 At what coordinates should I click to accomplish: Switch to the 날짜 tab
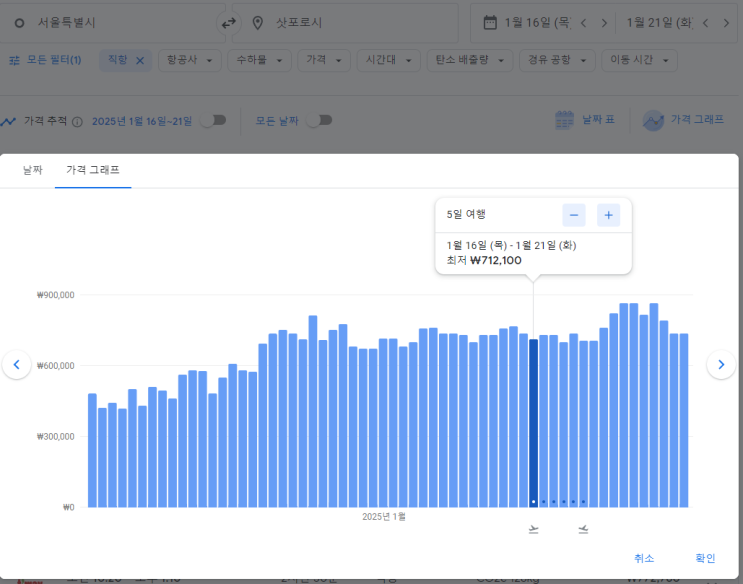tap(33, 170)
